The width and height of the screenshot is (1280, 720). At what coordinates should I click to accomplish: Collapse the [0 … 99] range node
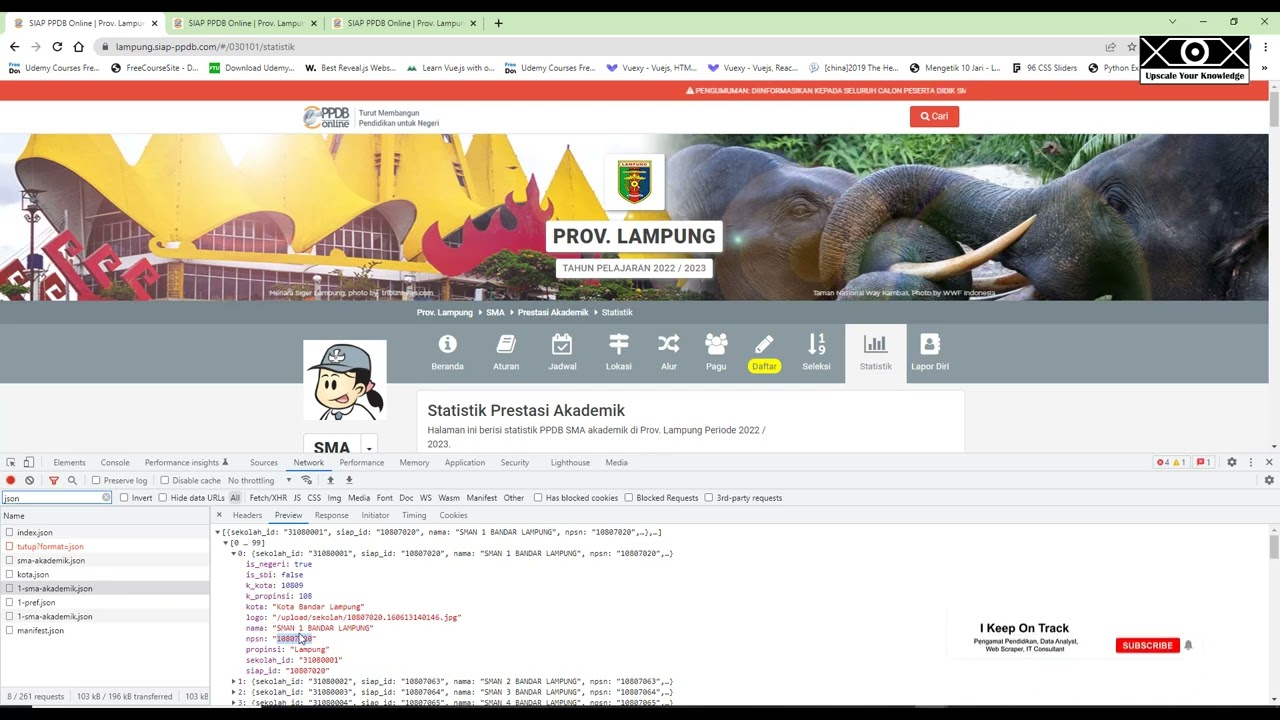click(x=226, y=543)
